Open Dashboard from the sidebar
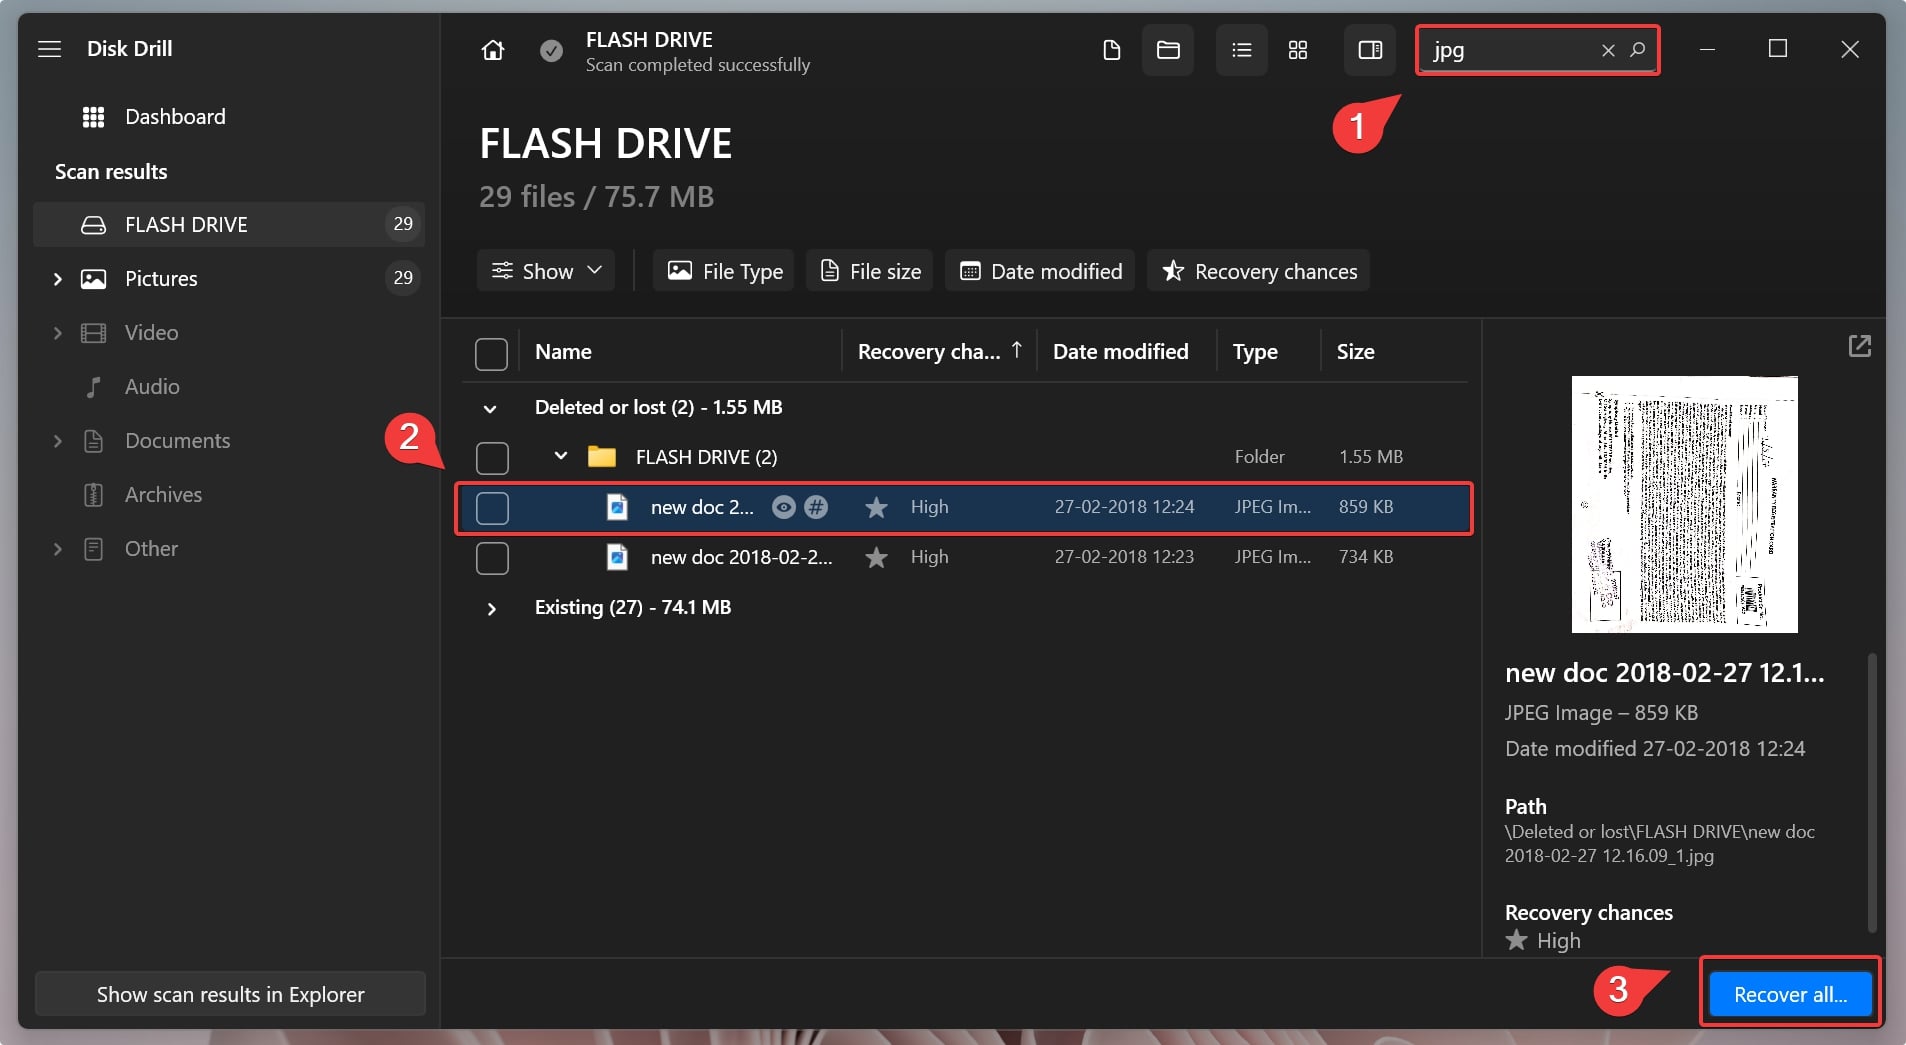 (174, 117)
